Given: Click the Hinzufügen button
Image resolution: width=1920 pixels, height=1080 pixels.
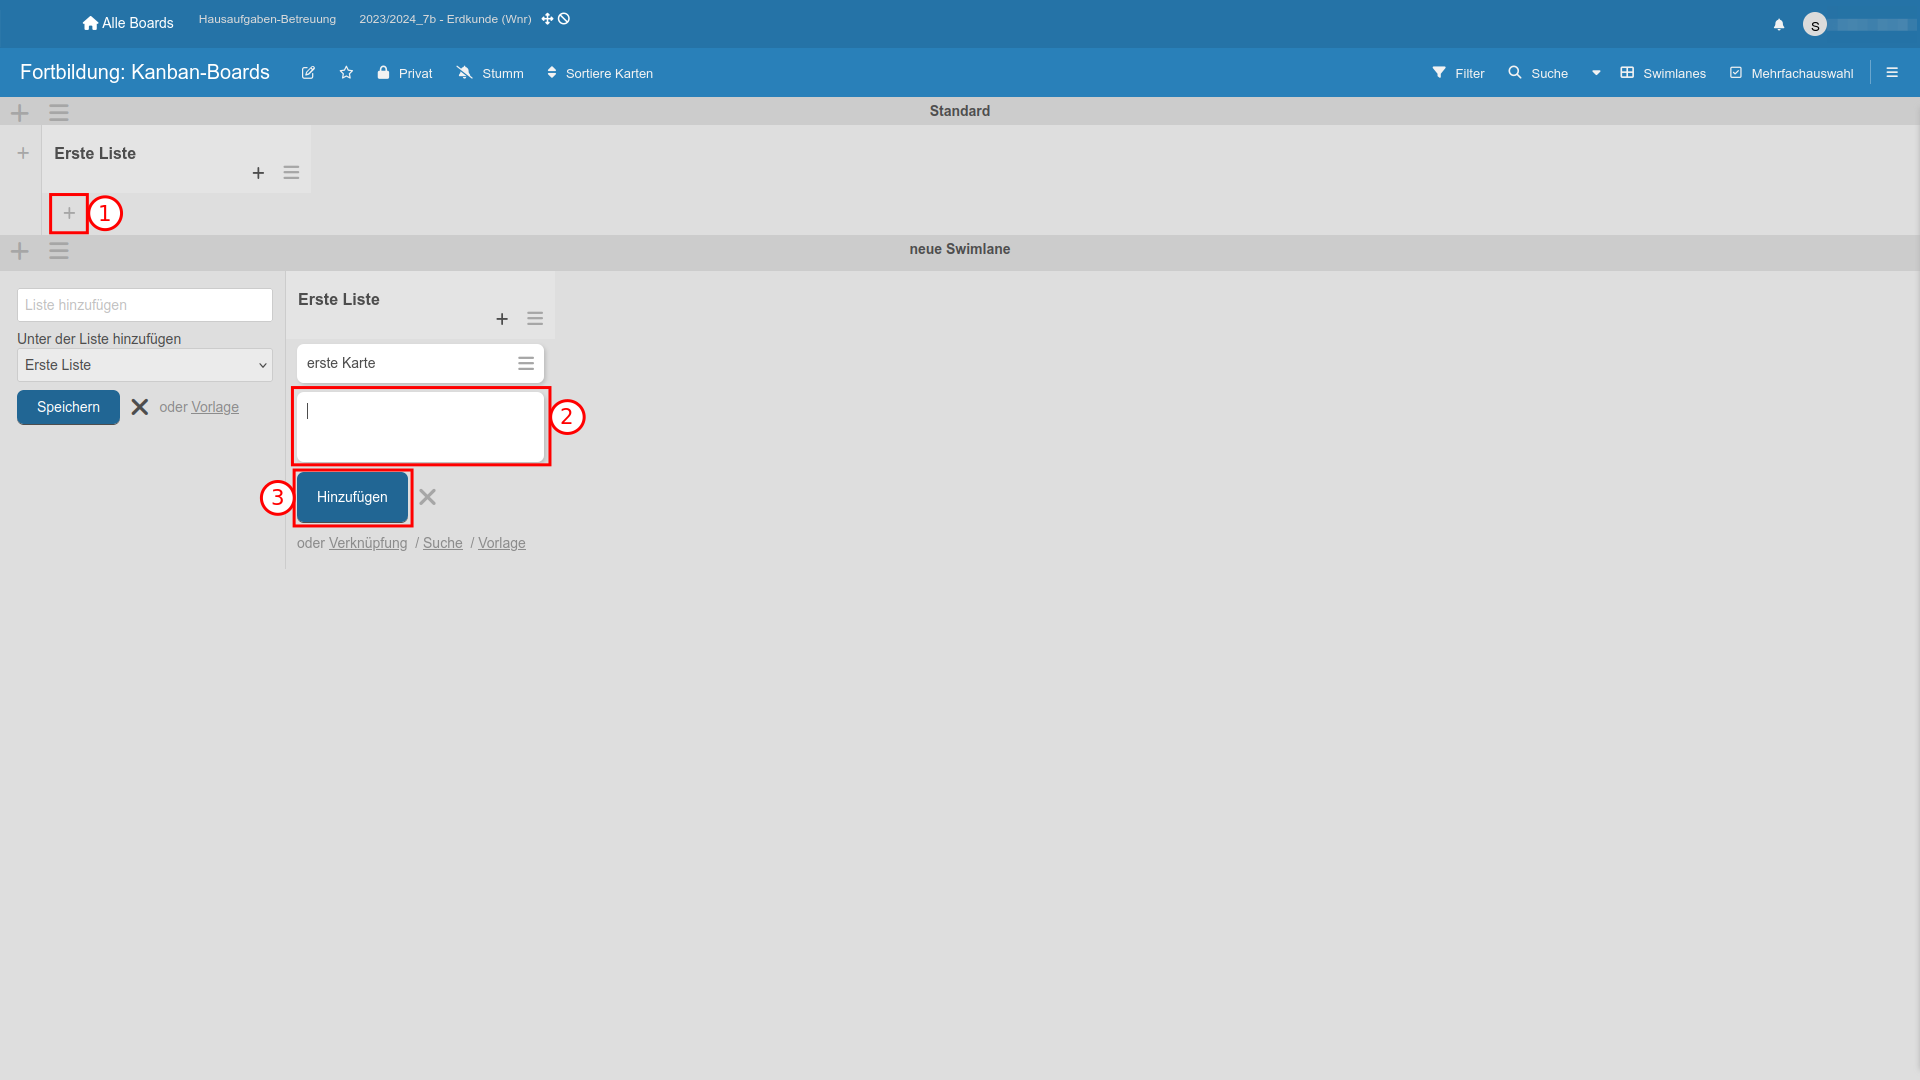Looking at the screenshot, I should (x=352, y=497).
